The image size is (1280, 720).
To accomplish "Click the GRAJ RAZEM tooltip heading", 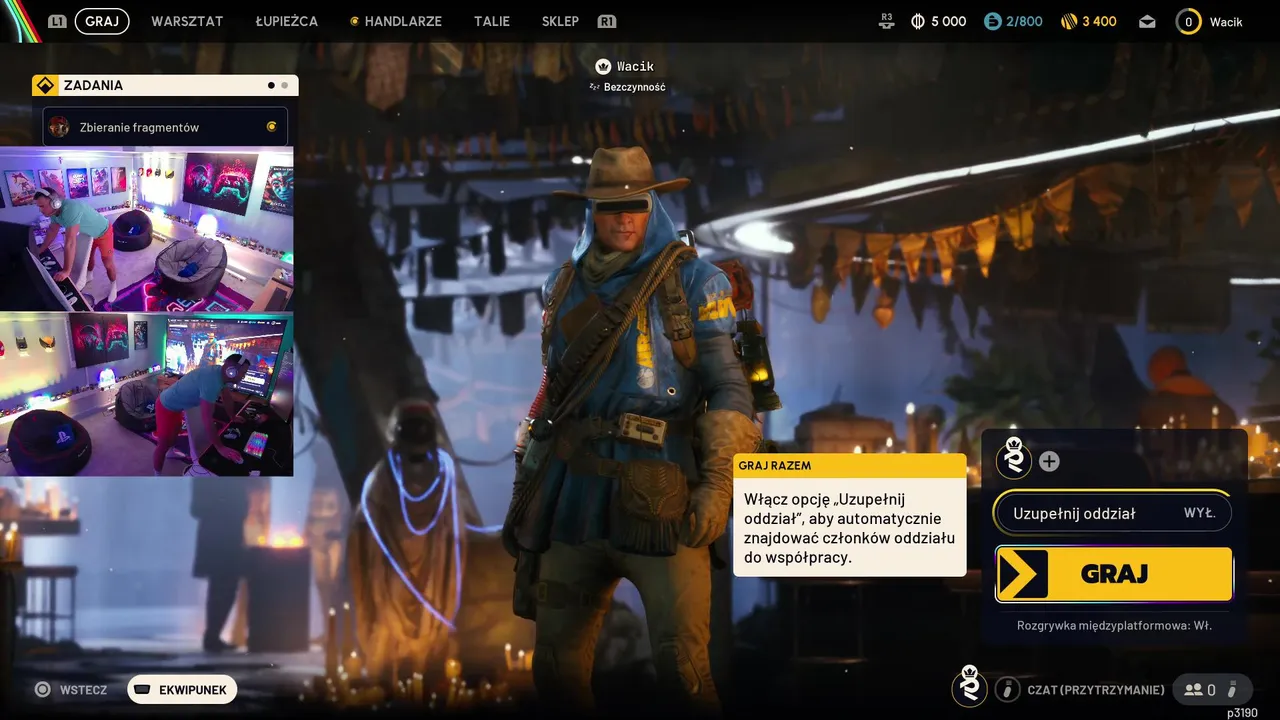I will [775, 466].
